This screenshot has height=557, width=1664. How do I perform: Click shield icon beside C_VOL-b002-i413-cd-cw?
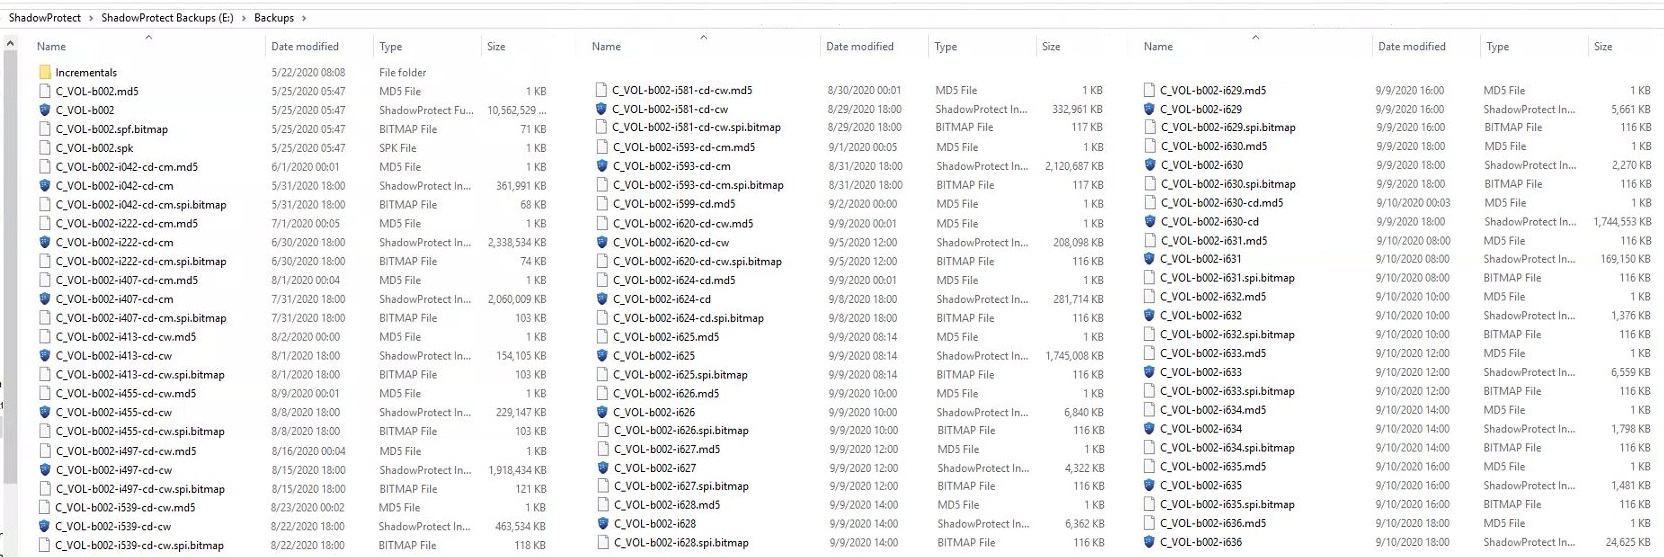pyautogui.click(x=45, y=355)
